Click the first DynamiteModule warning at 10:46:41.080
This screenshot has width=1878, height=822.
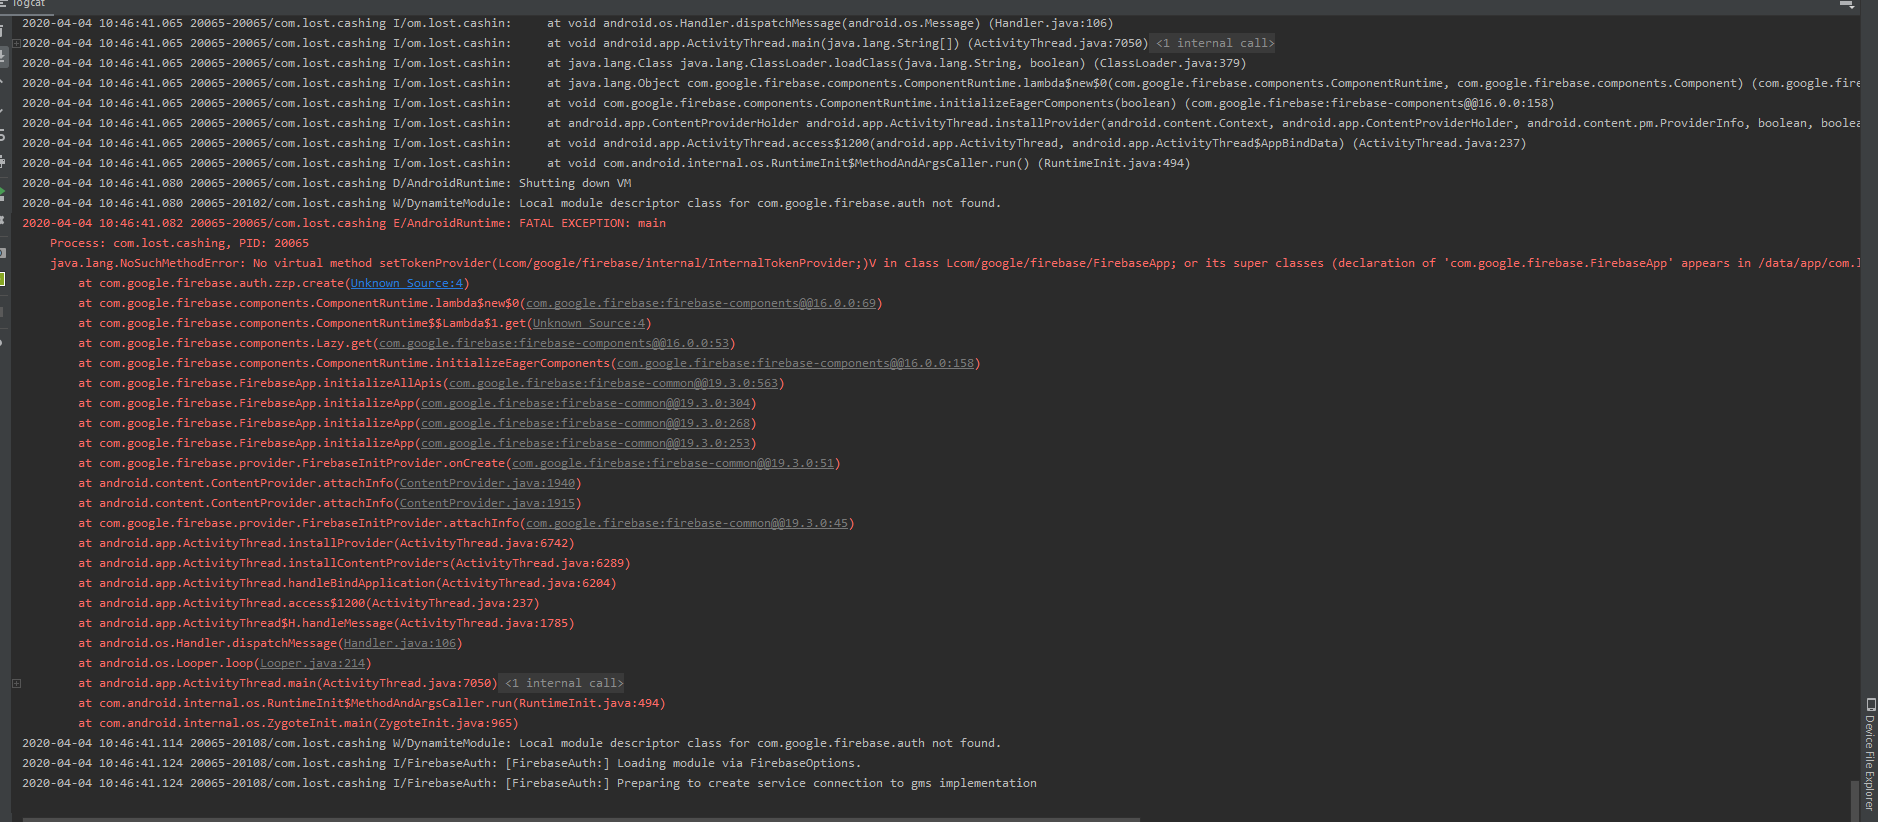click(x=511, y=203)
